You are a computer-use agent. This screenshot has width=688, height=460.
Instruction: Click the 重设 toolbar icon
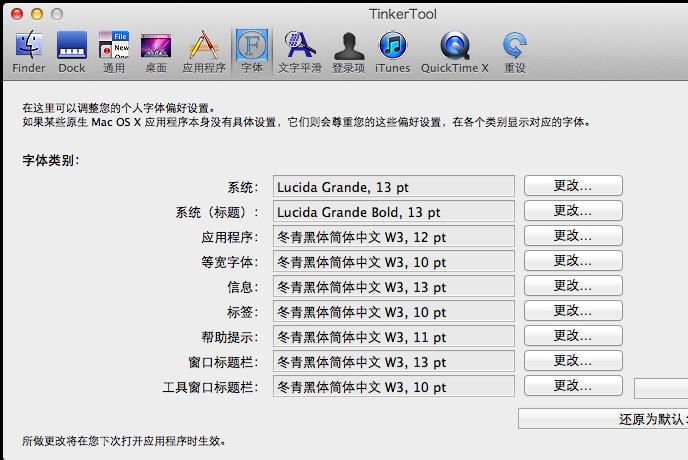point(515,52)
